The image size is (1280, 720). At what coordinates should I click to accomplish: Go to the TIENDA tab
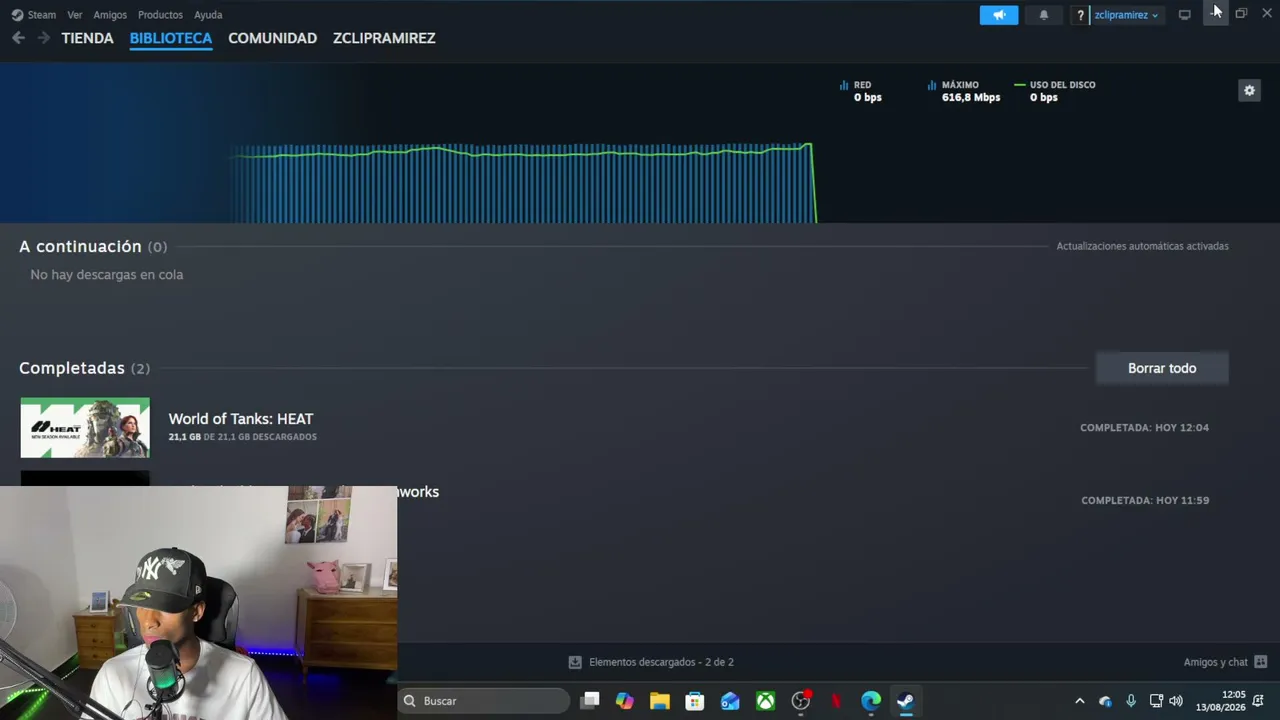(x=88, y=38)
